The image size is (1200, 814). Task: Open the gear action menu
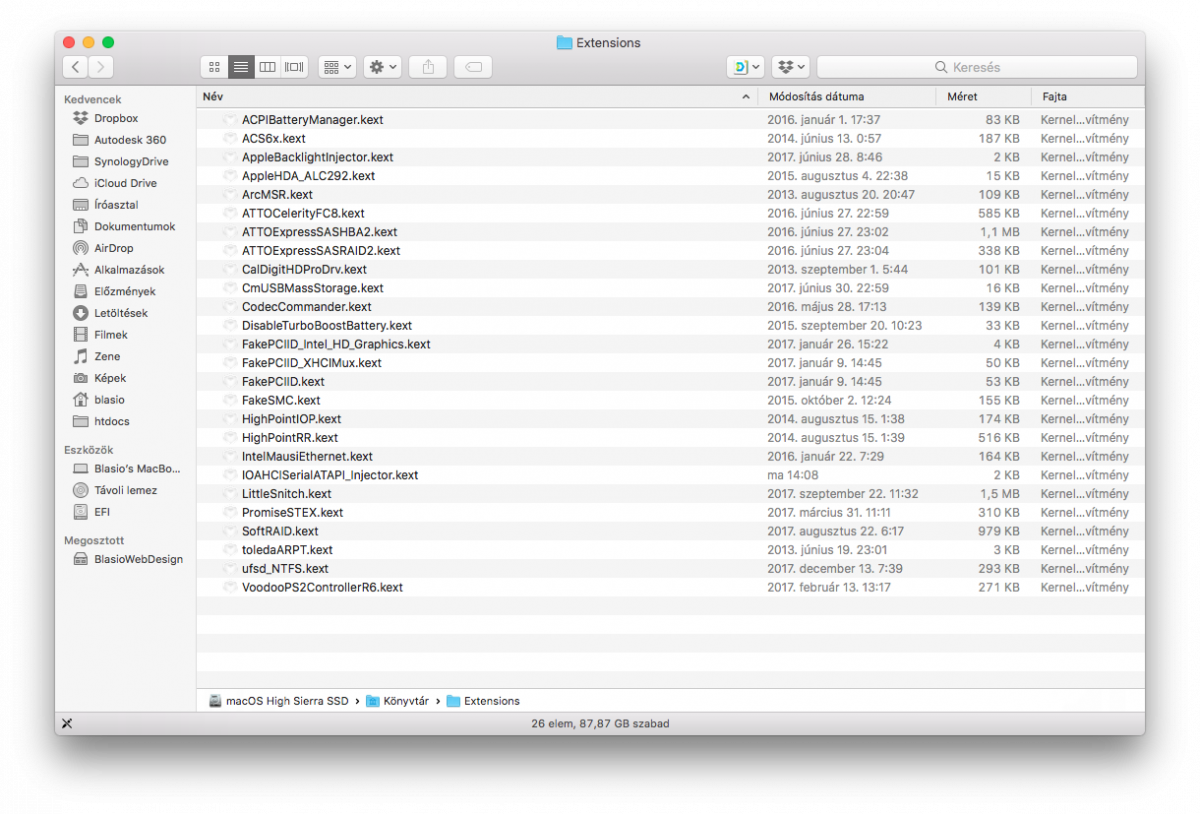pyautogui.click(x=383, y=67)
